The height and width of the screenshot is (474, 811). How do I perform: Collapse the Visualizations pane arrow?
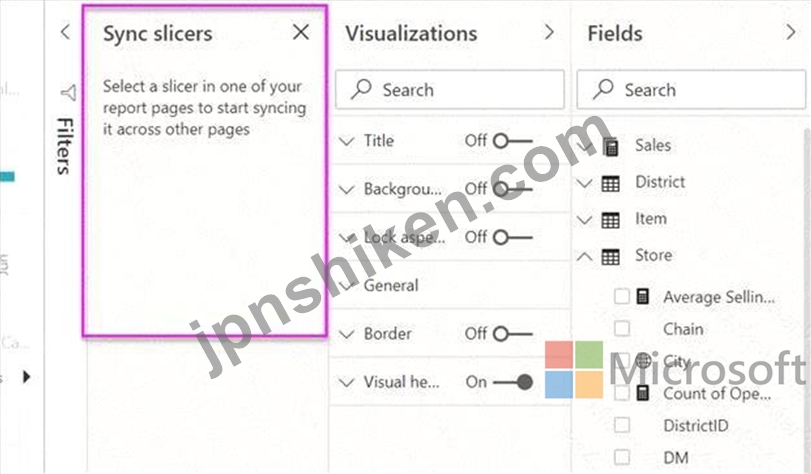pyautogui.click(x=549, y=33)
